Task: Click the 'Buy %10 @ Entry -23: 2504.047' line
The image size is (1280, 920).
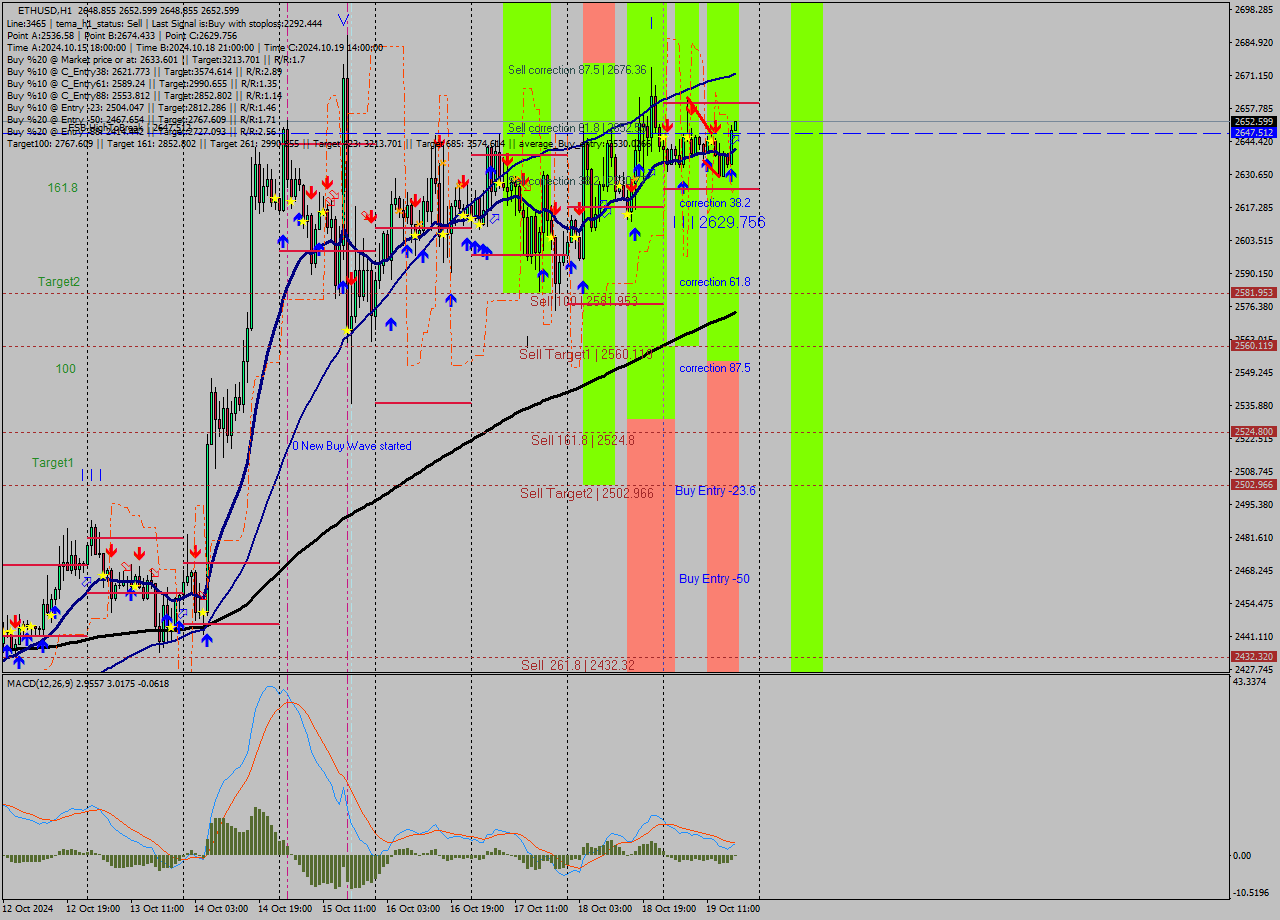Action: (142, 107)
